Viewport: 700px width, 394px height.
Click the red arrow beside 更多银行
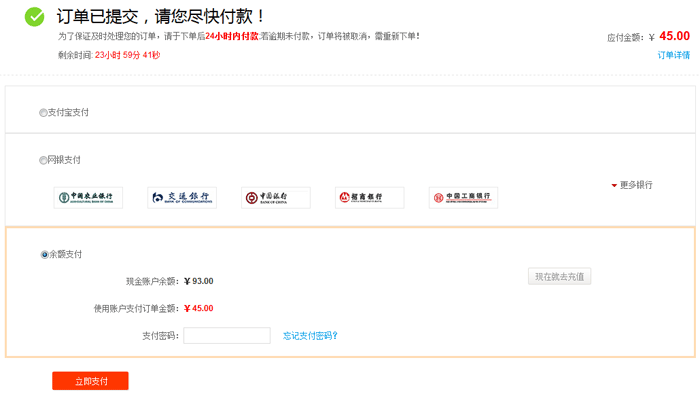(614, 185)
